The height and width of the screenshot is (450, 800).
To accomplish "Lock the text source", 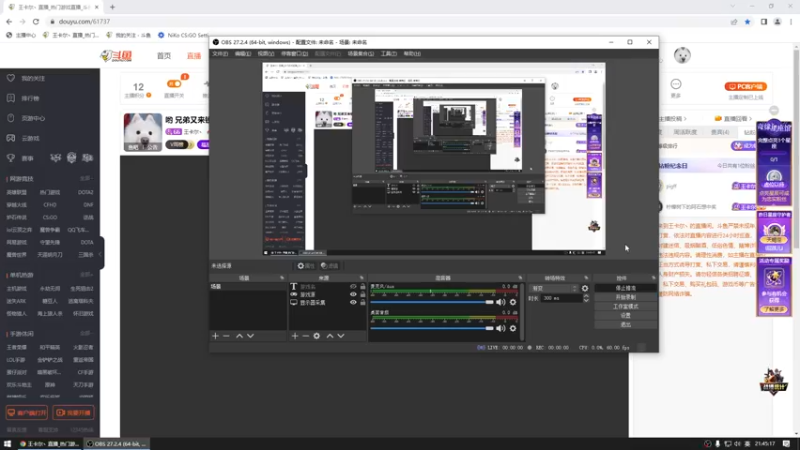I will point(363,287).
